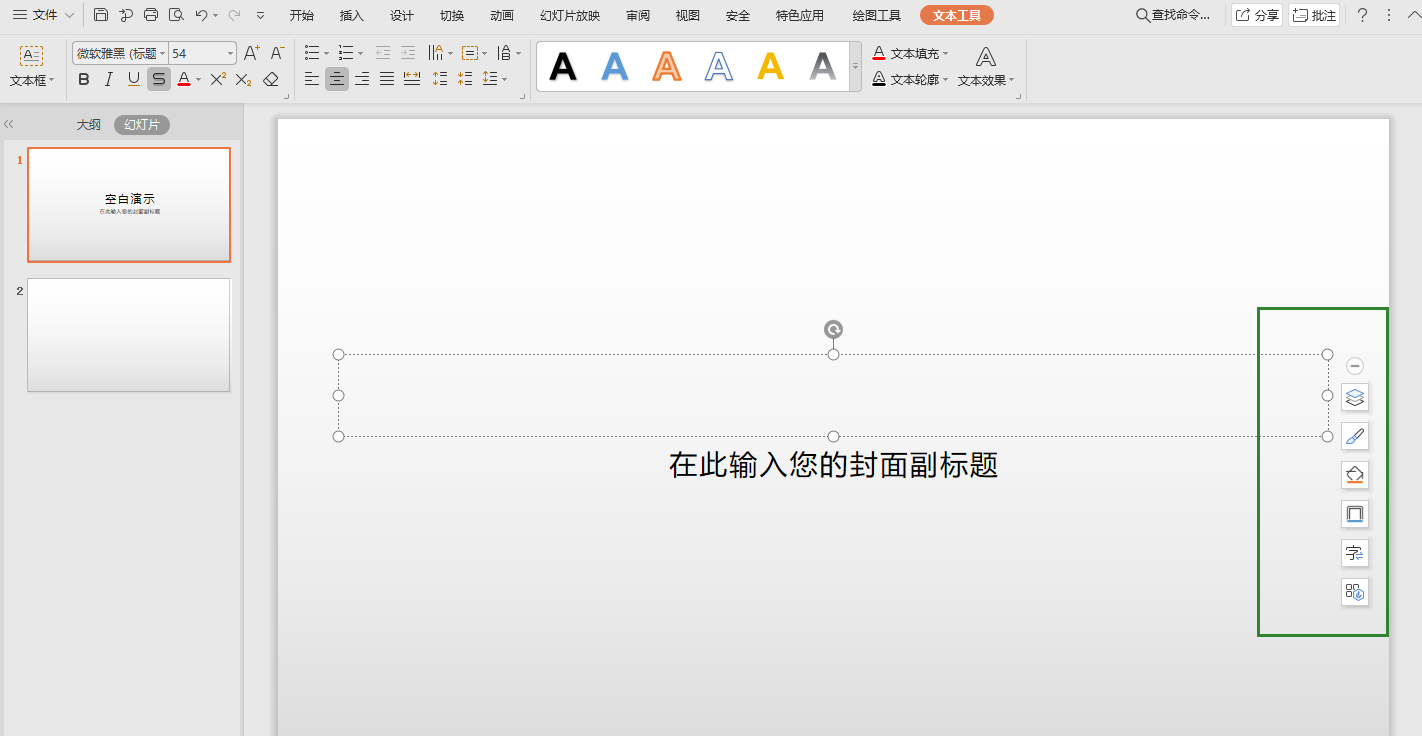Screen dimensions: 1422x736
Task: Open the 批注 comments button
Action: click(x=1313, y=15)
